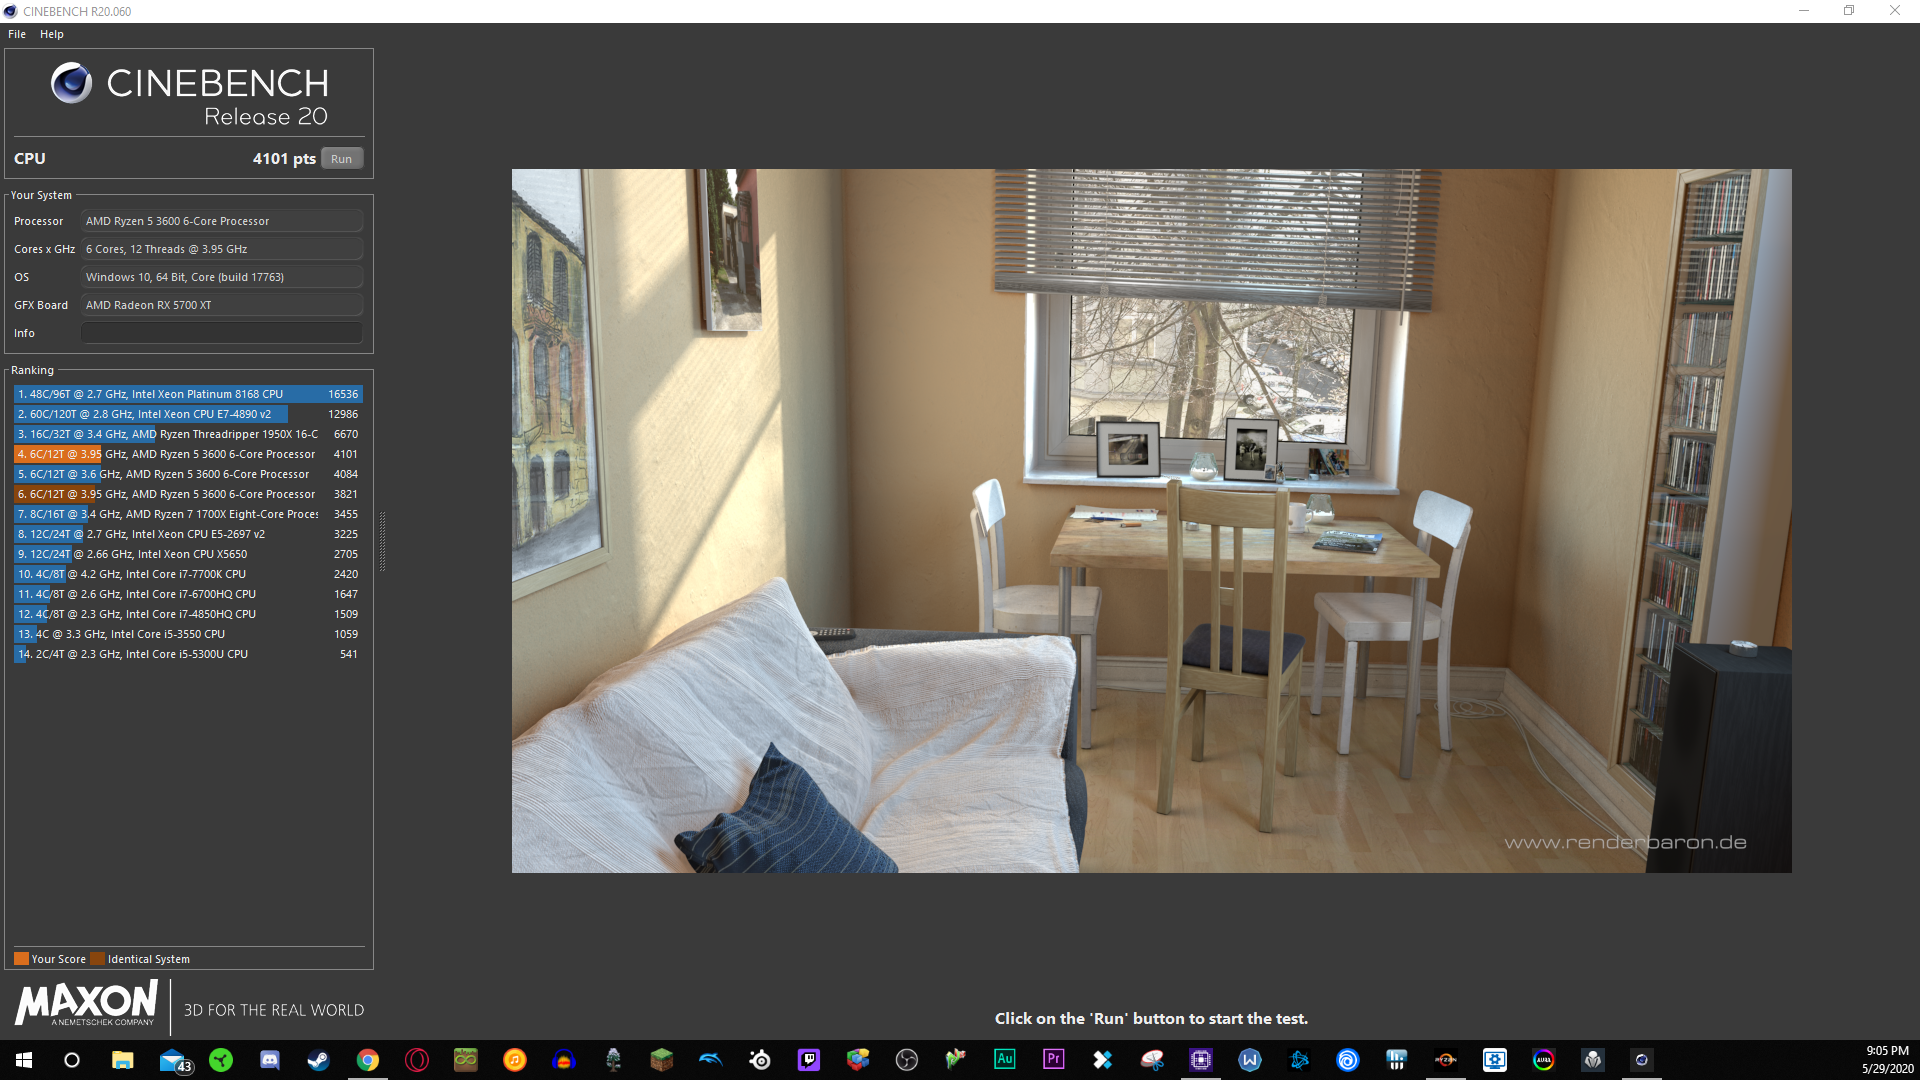Open Battle.net from taskbar
Screen dimensions: 1920x1080
[x=1299, y=1060]
